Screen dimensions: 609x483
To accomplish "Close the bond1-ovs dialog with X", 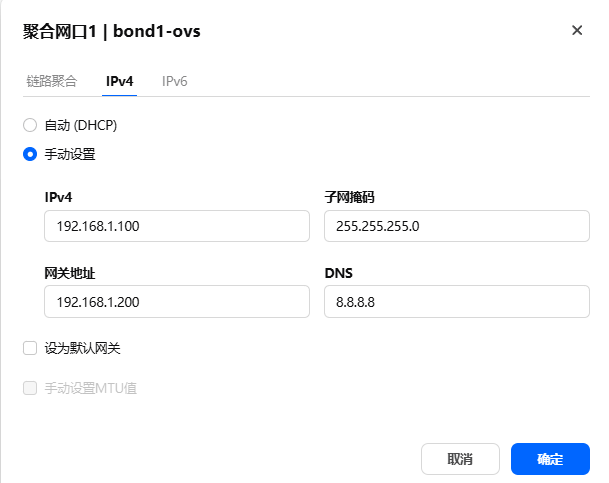I will [577, 31].
